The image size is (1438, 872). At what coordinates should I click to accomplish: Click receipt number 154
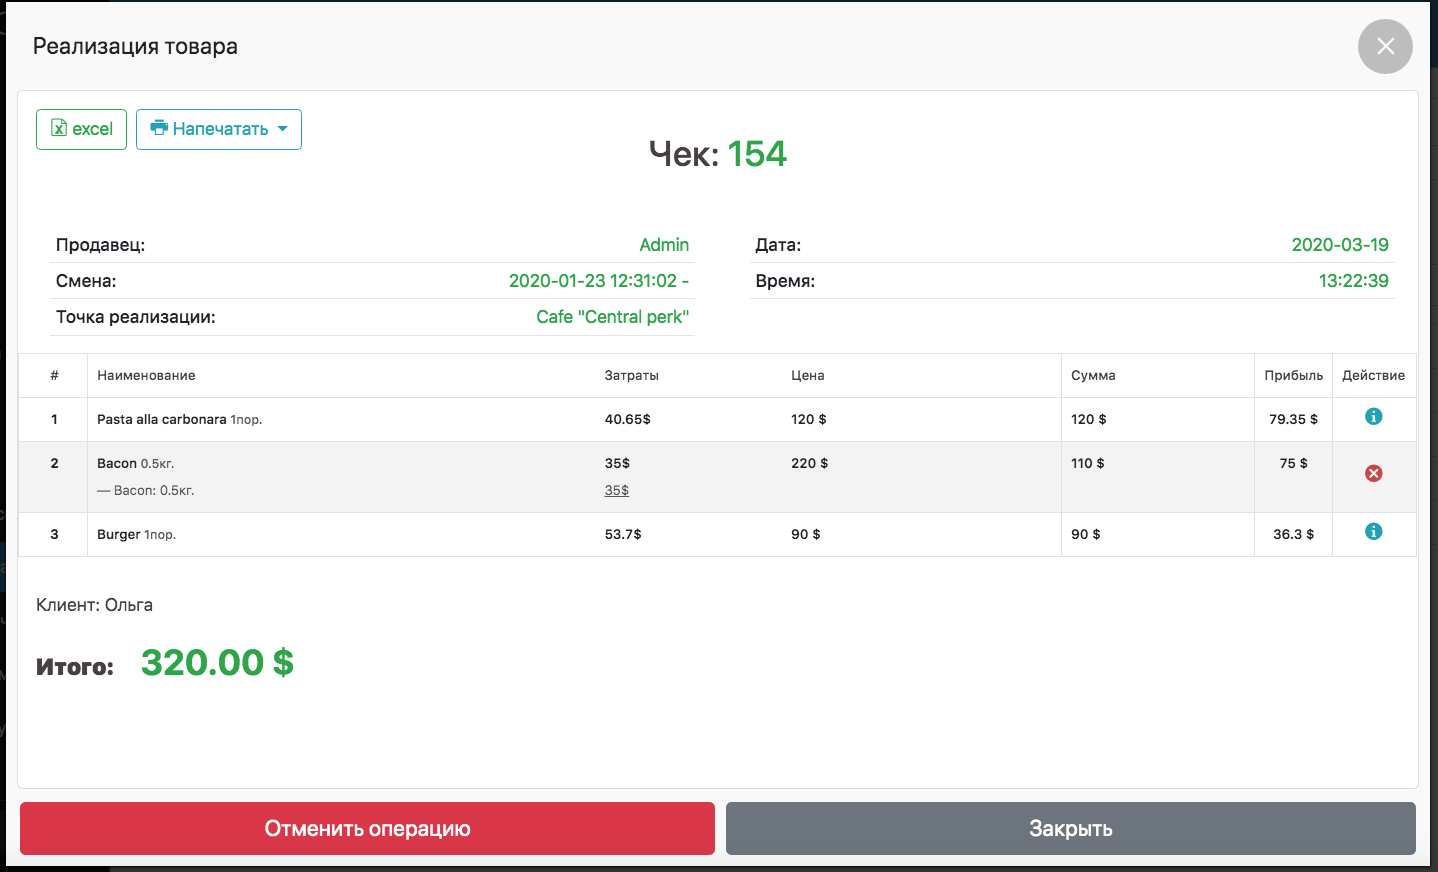757,154
